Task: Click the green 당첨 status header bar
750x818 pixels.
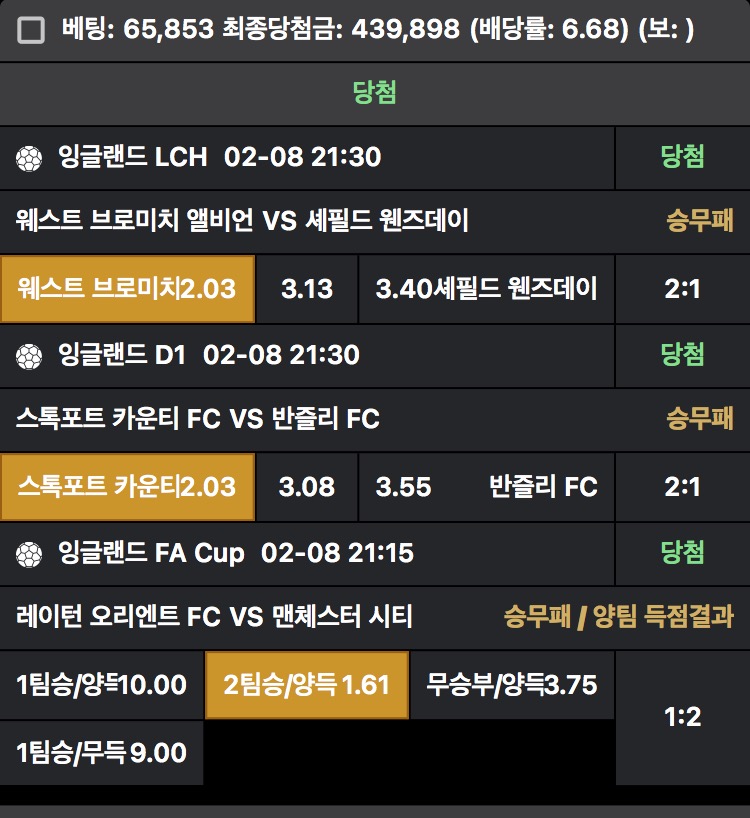Action: click(375, 93)
